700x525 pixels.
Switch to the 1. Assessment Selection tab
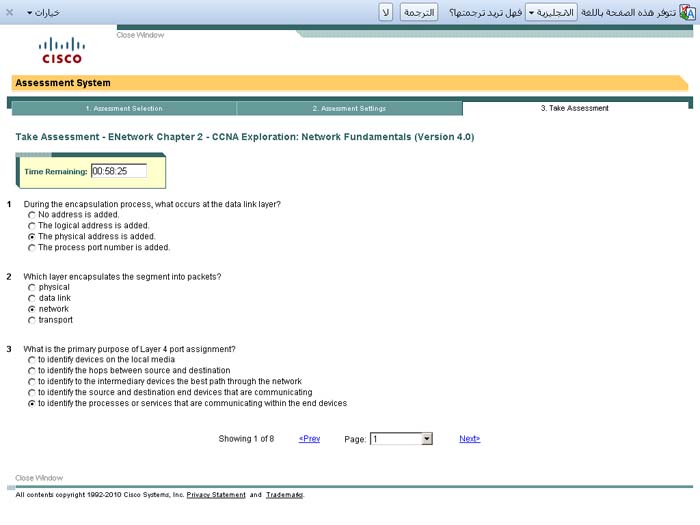(124, 108)
